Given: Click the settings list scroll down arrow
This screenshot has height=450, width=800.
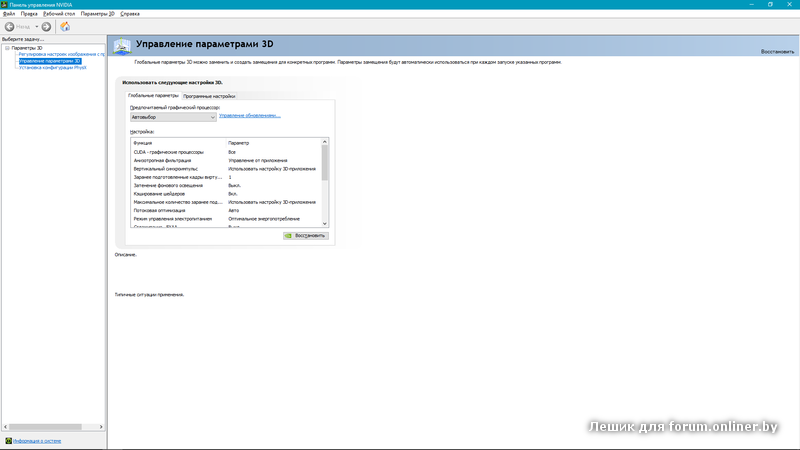Looking at the screenshot, I should (x=324, y=223).
